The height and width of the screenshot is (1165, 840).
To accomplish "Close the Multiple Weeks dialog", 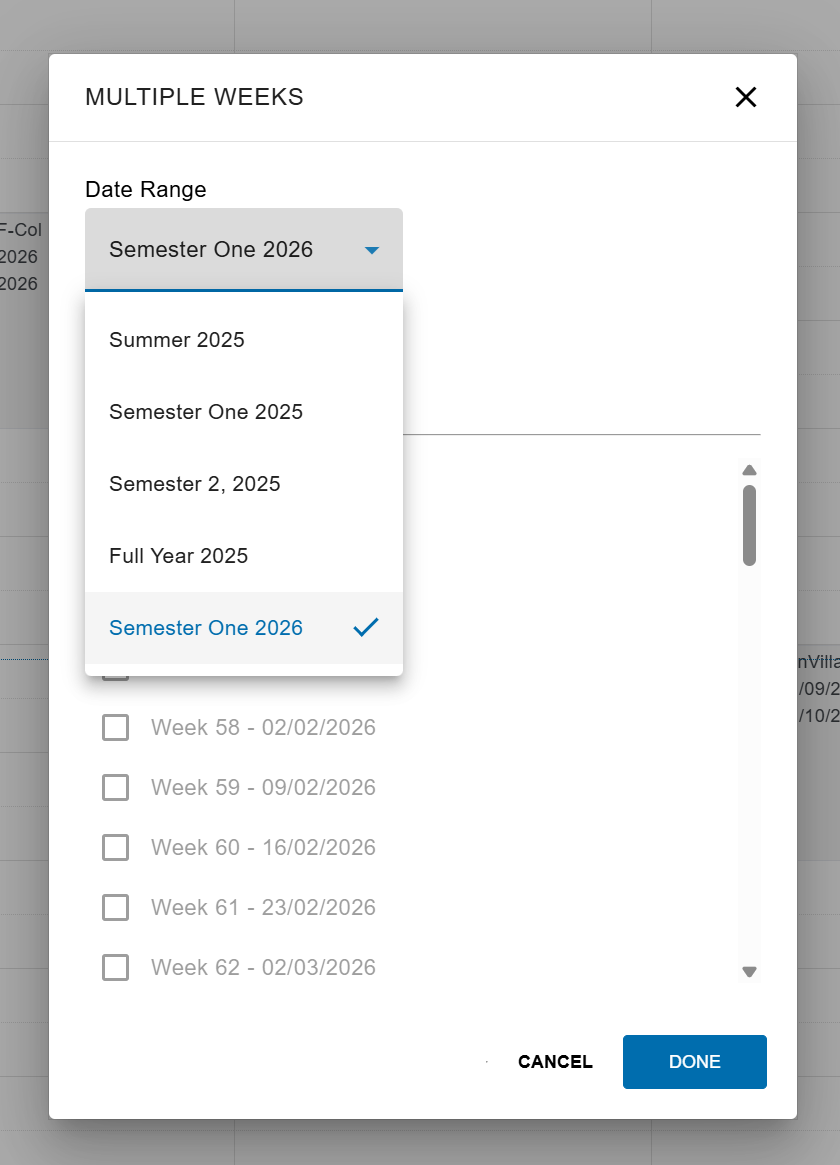I will point(746,97).
